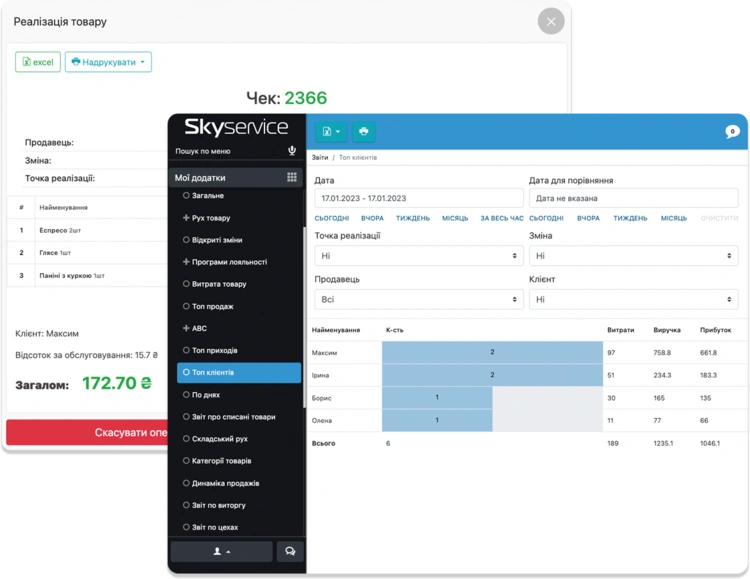Image resolution: width=750 pixels, height=579 pixels.
Task: Click the green excel button in receipt
Action: click(x=38, y=62)
